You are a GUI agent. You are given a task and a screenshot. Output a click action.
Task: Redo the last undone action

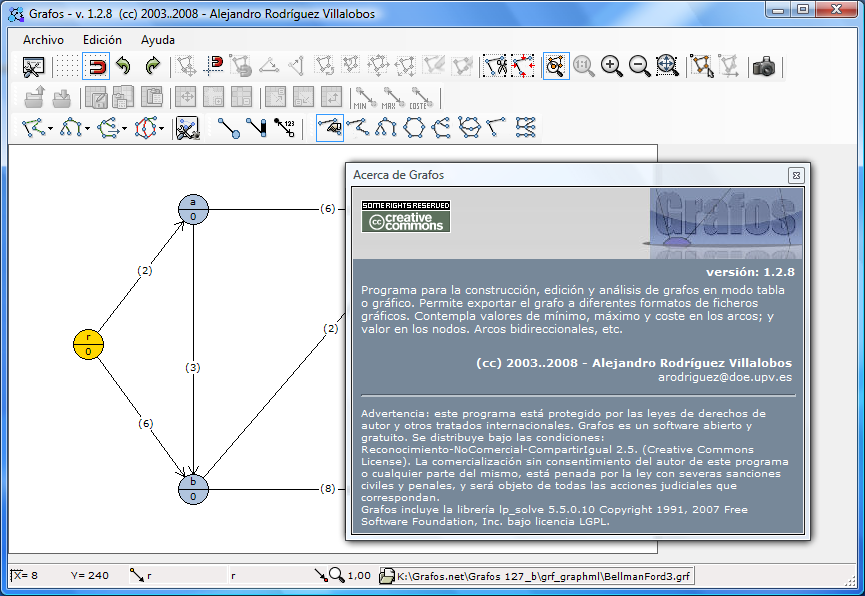pos(152,67)
